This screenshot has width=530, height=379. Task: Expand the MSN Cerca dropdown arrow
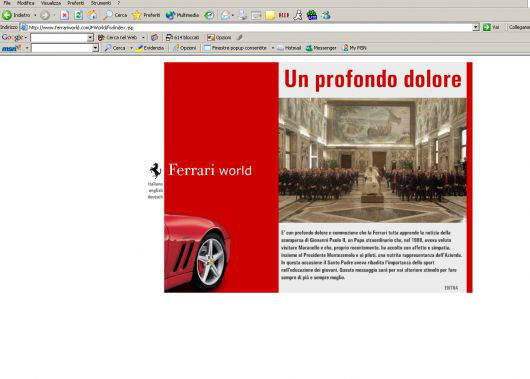pos(131,48)
